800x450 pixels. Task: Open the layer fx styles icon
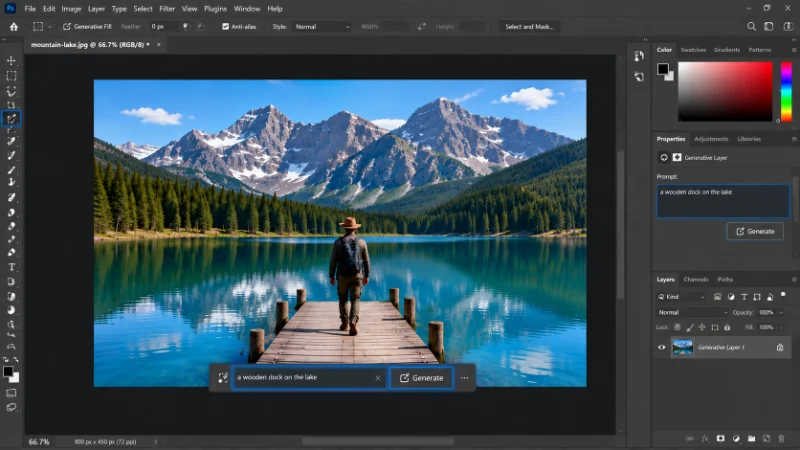pos(705,438)
